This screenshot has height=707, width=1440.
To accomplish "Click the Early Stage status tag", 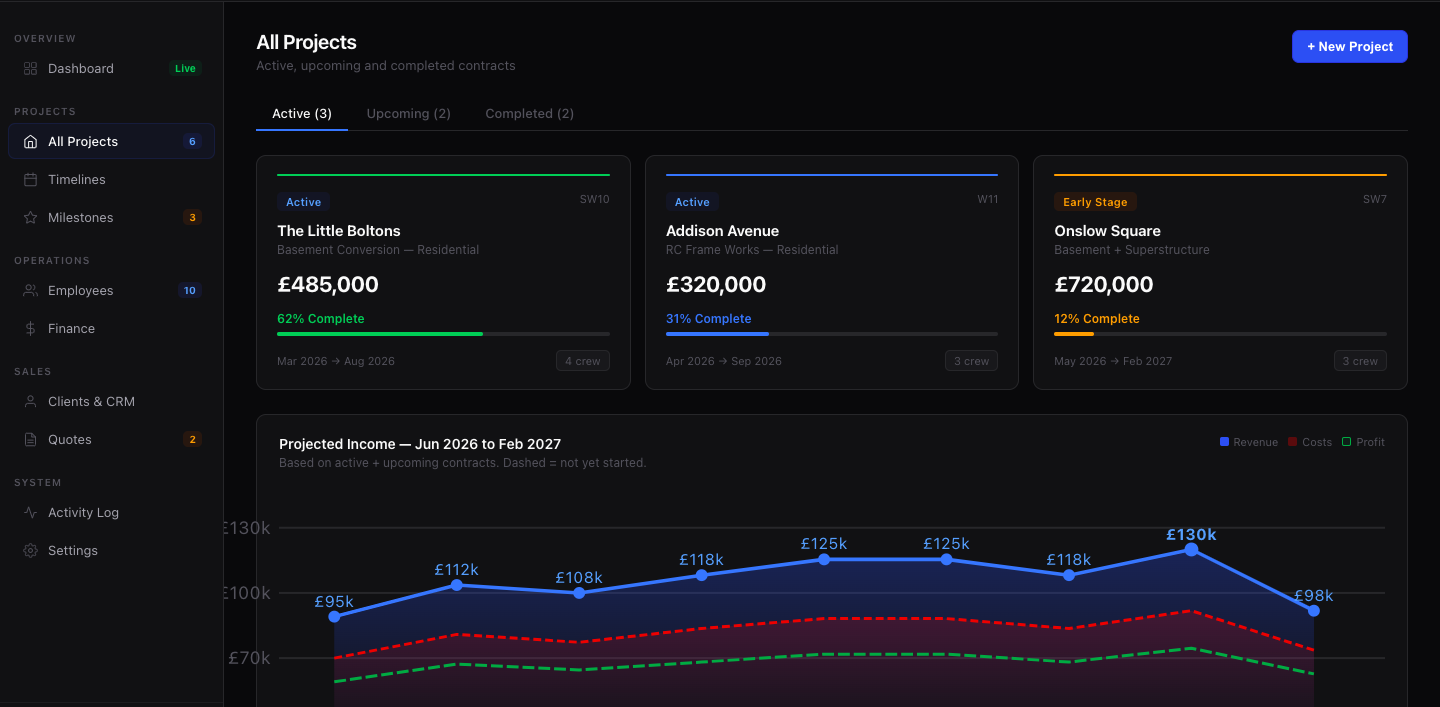I will pos(1095,202).
